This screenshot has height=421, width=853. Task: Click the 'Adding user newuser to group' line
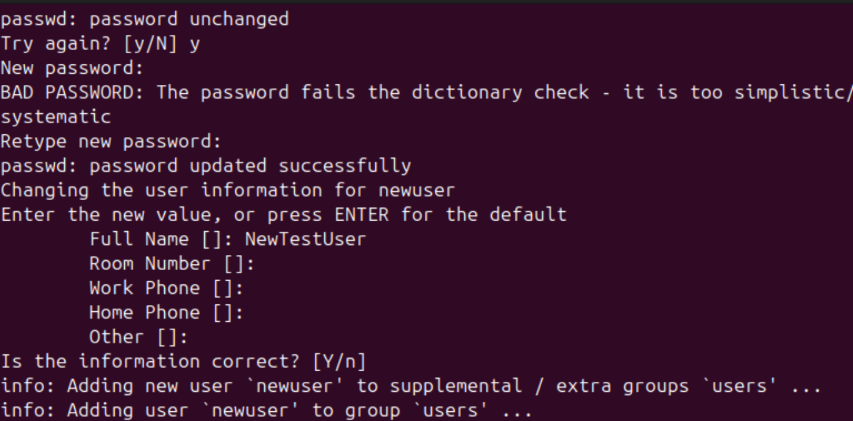pos(267,410)
